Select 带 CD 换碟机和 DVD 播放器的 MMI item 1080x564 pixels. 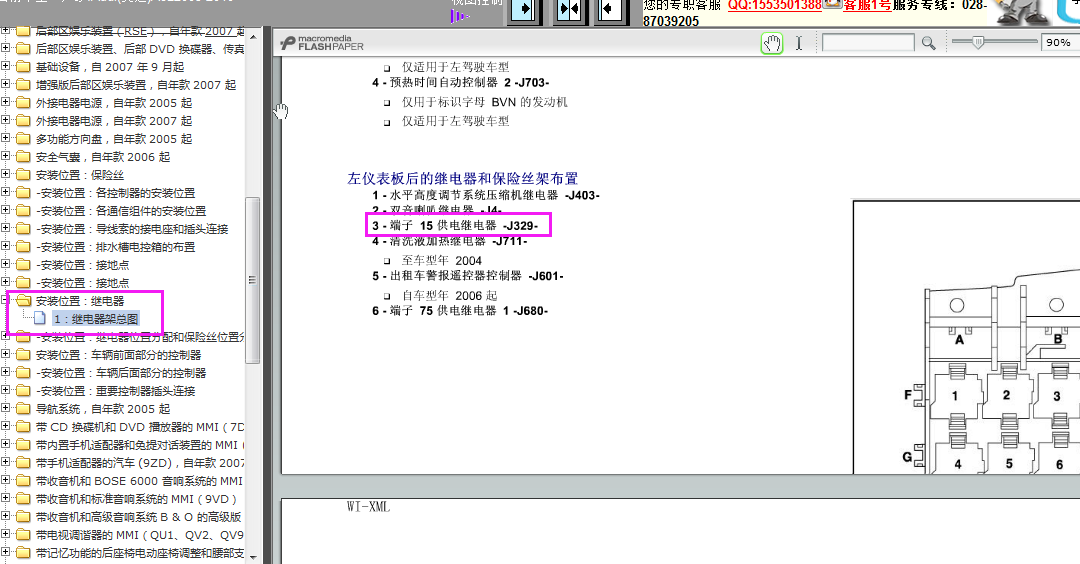(140, 427)
